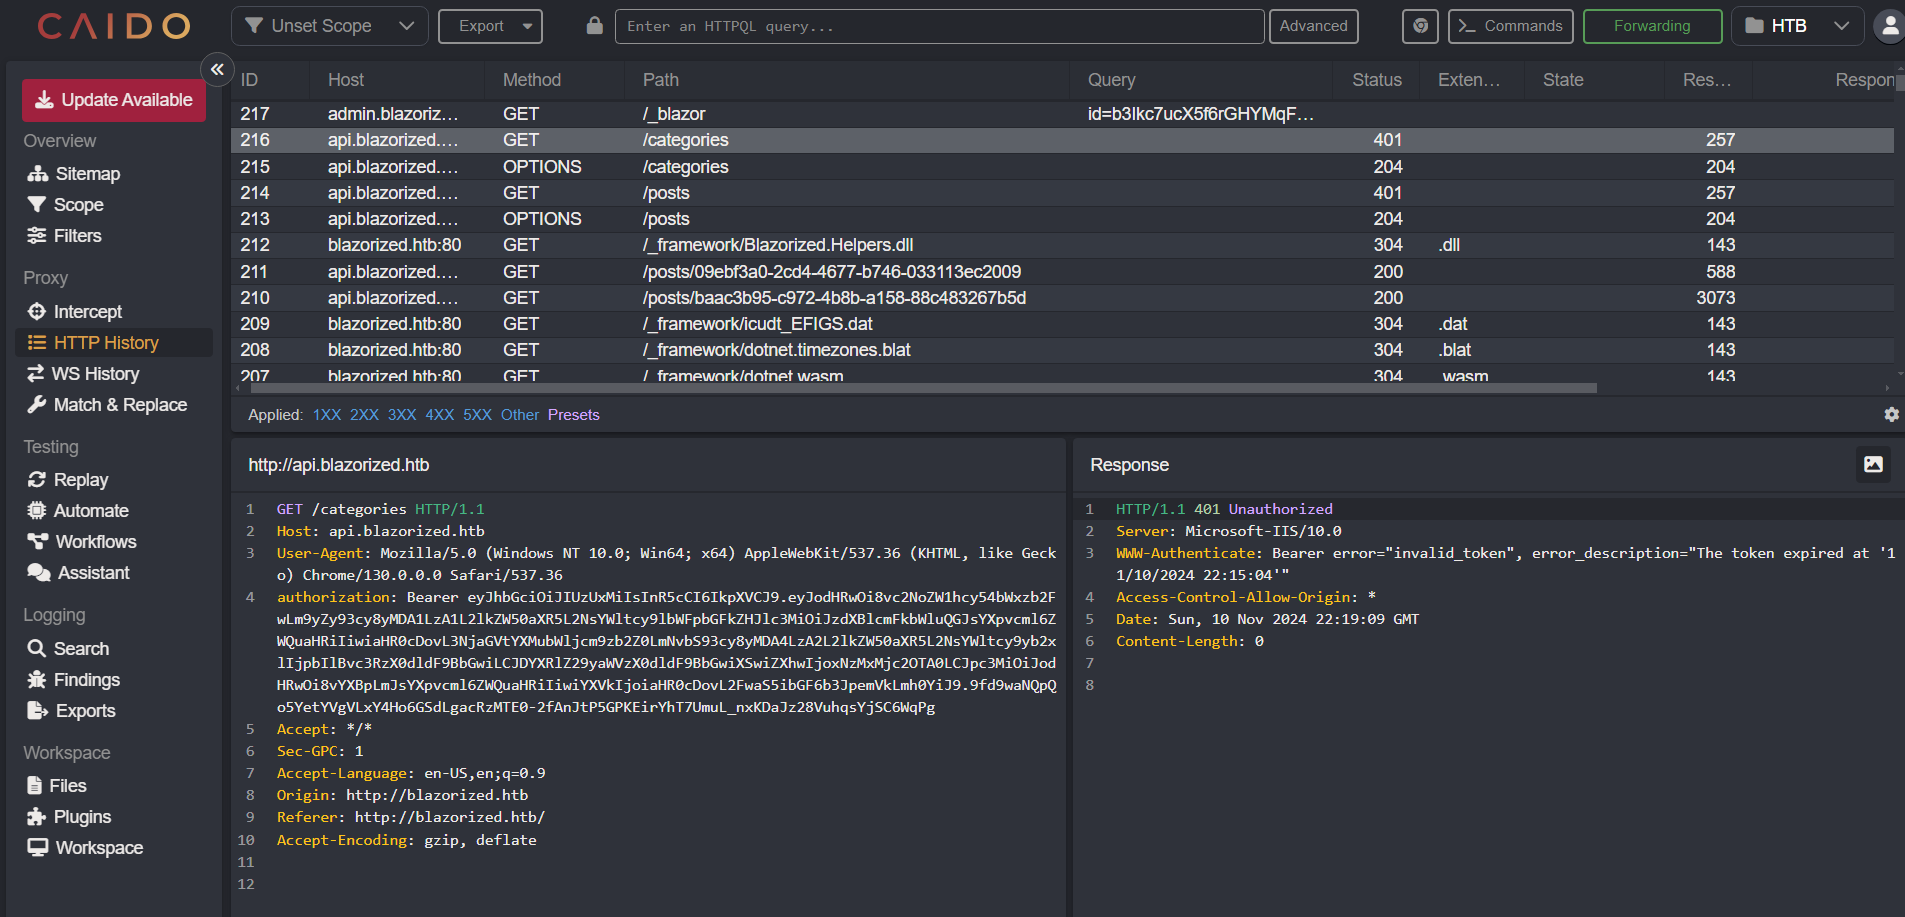The width and height of the screenshot is (1905, 917).
Task: Click the image render icon in the Response panel
Action: pyautogui.click(x=1873, y=464)
